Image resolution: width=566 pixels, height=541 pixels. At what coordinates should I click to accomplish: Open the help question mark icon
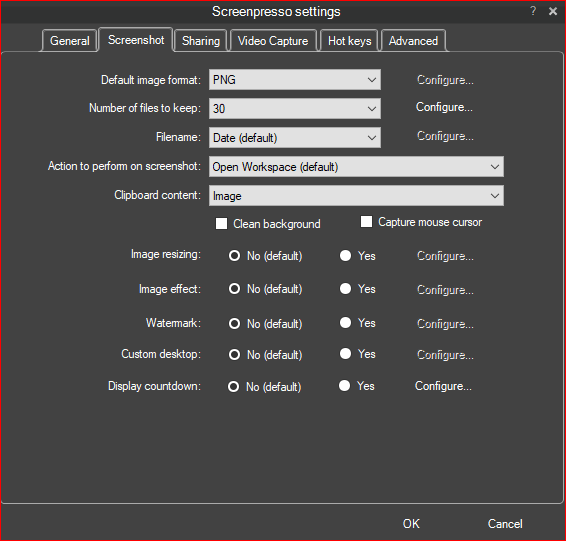533,11
